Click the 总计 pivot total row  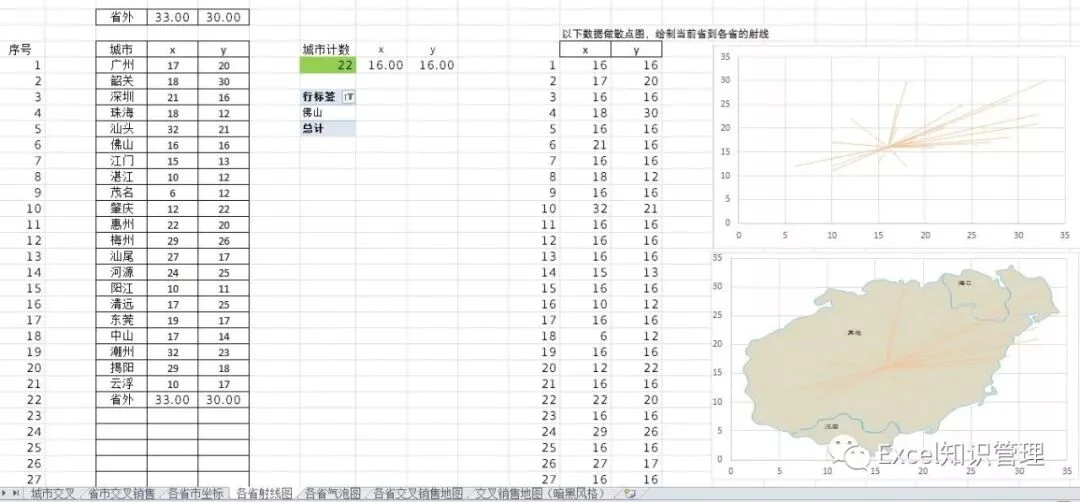point(328,128)
